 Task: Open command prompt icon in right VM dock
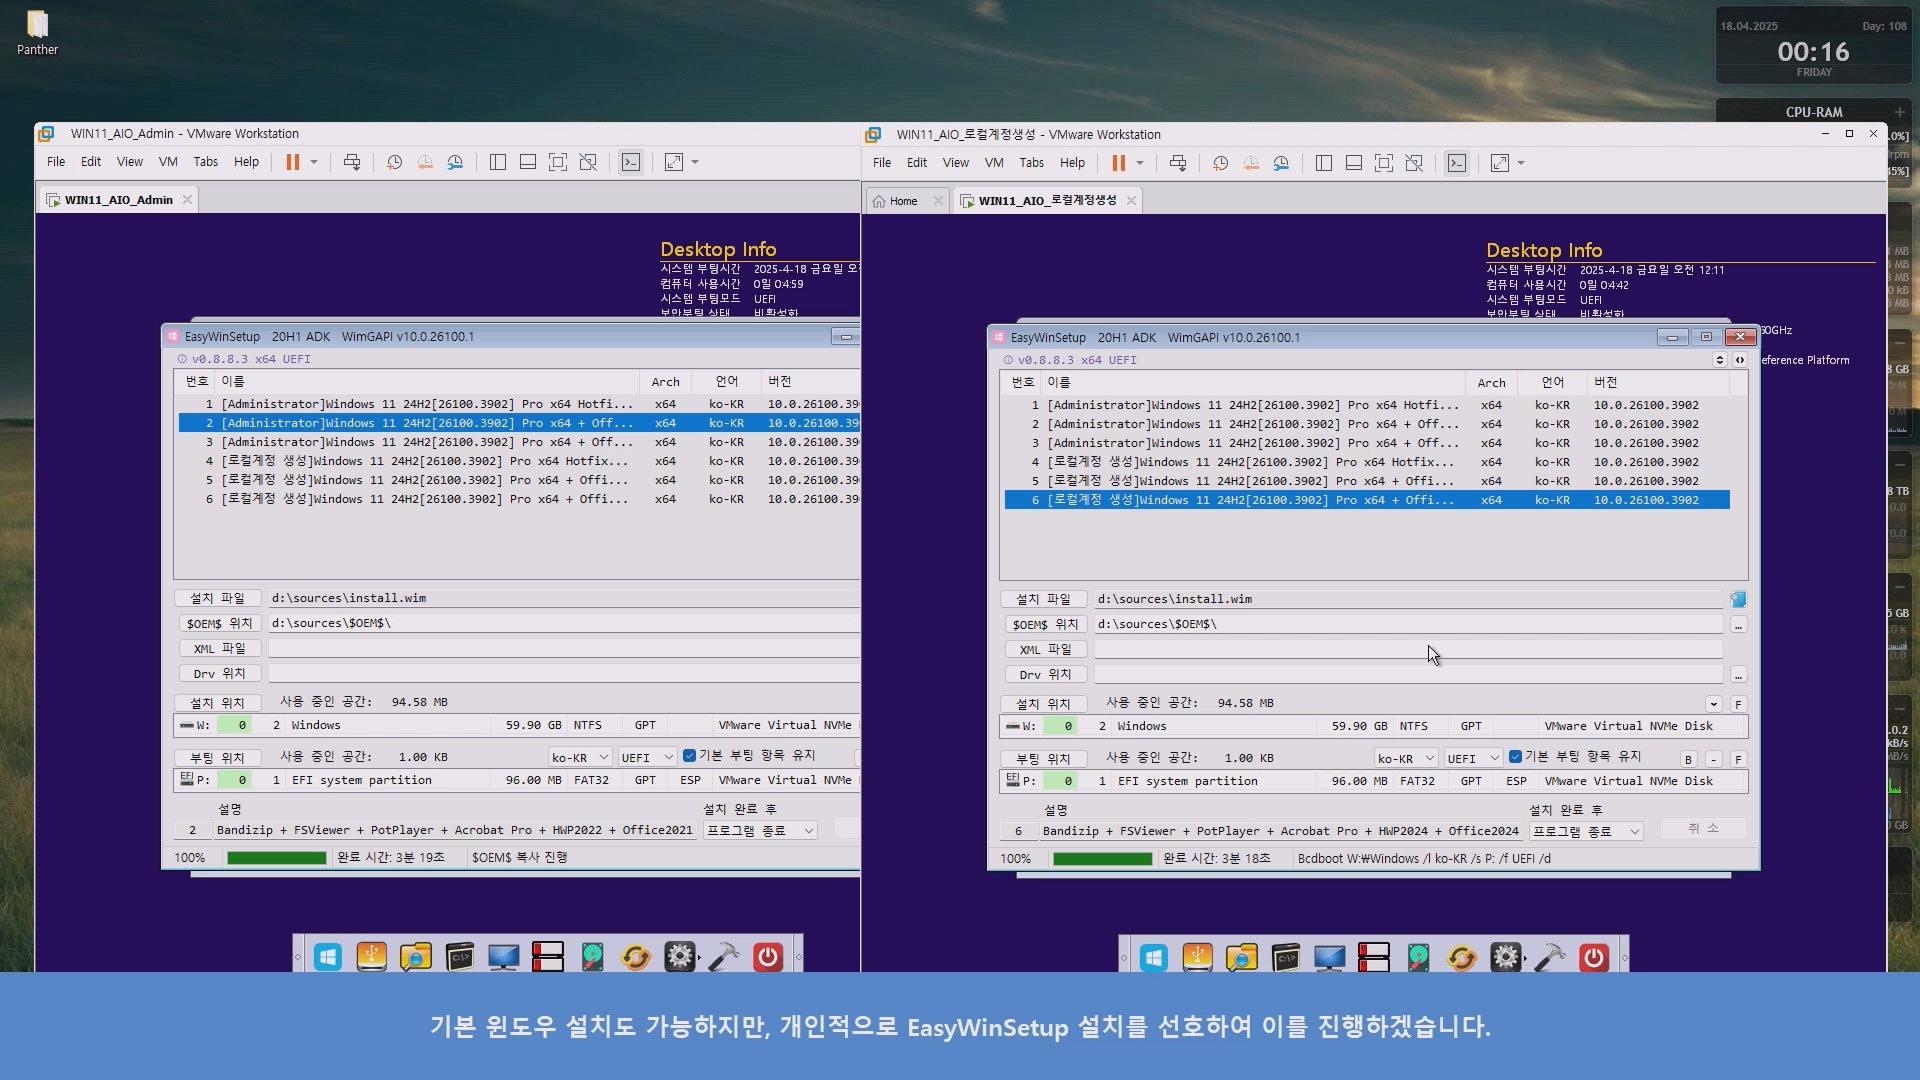[x=1286, y=958]
